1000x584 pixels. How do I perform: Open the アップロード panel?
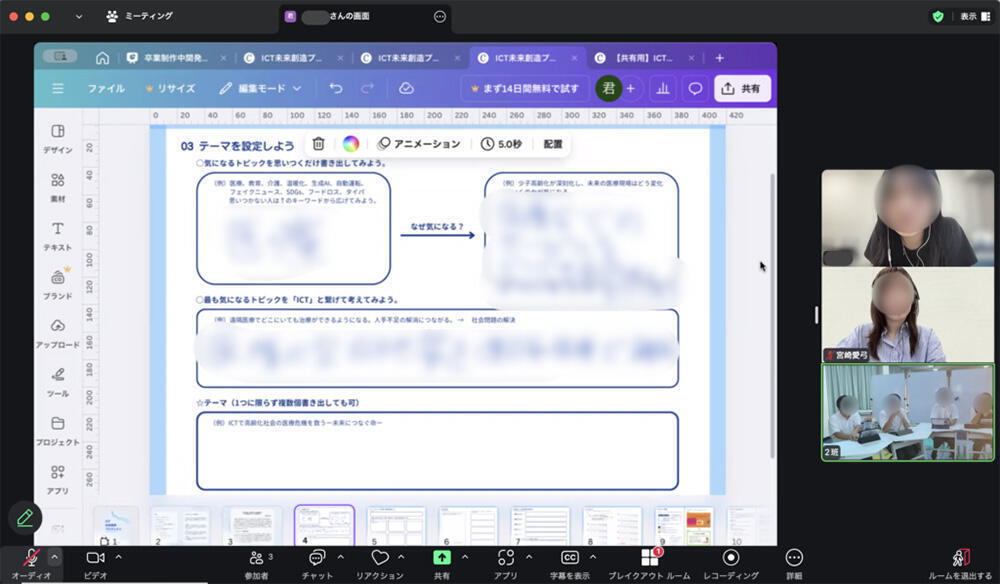coord(58,333)
